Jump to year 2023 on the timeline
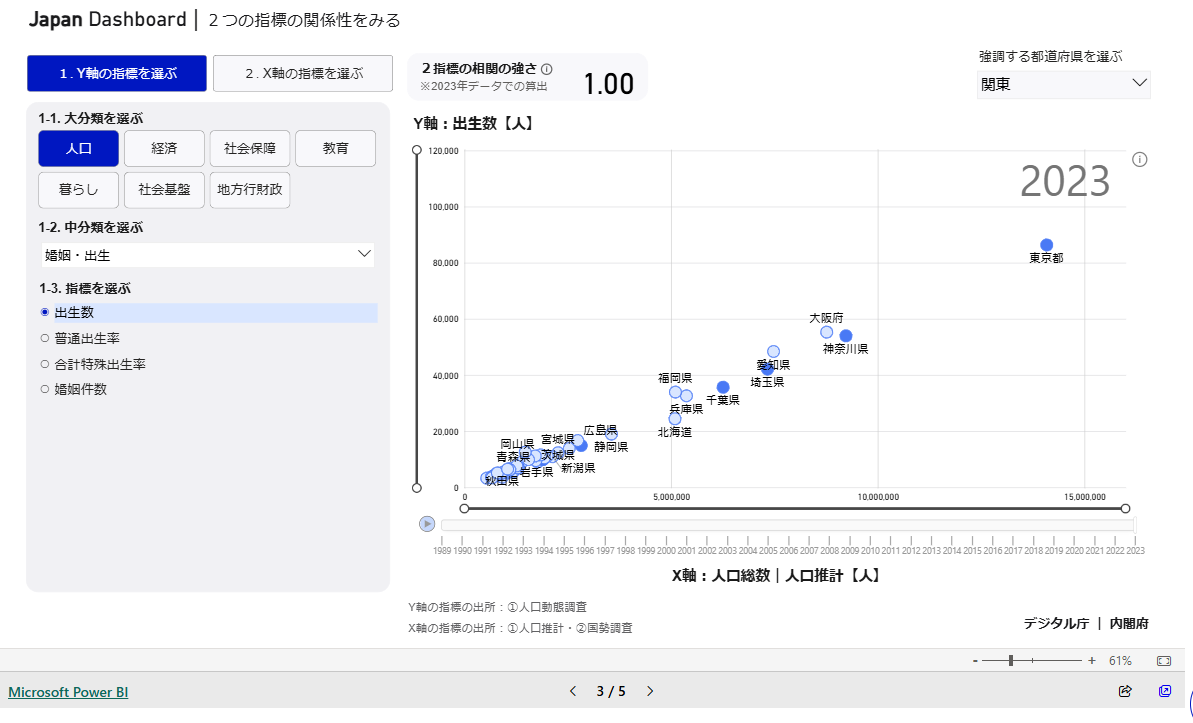 coord(1135,550)
